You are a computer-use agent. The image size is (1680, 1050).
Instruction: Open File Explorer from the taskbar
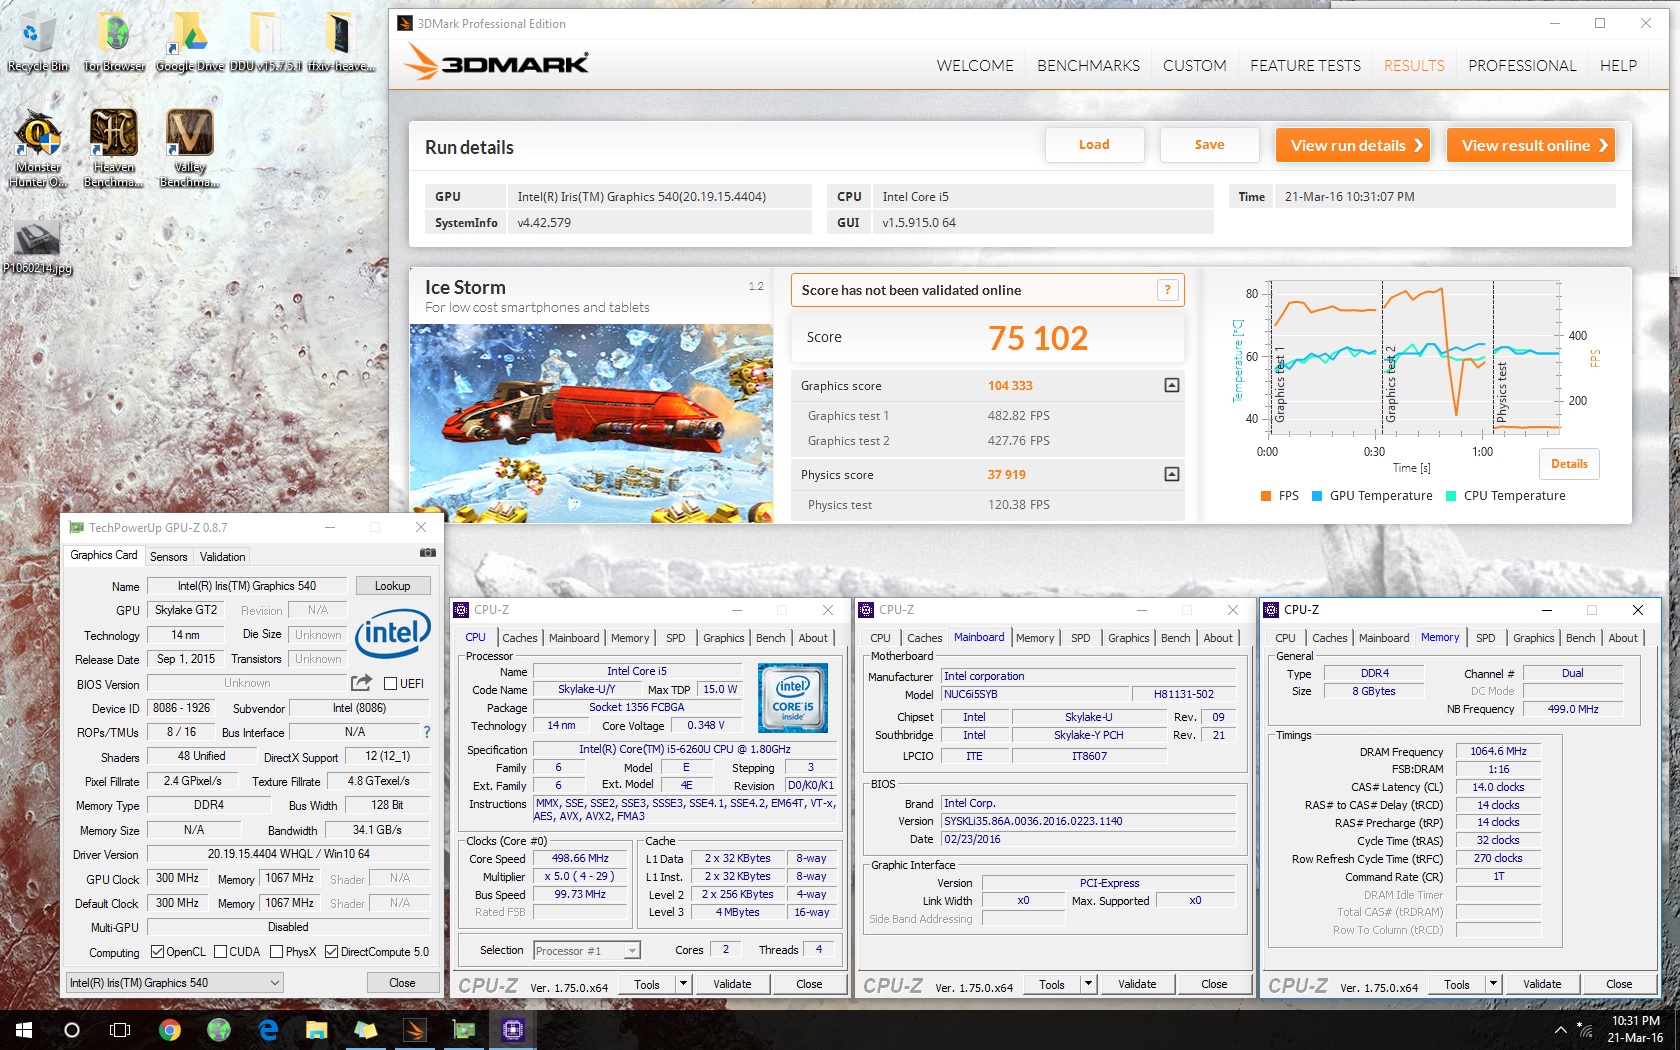tap(317, 1030)
